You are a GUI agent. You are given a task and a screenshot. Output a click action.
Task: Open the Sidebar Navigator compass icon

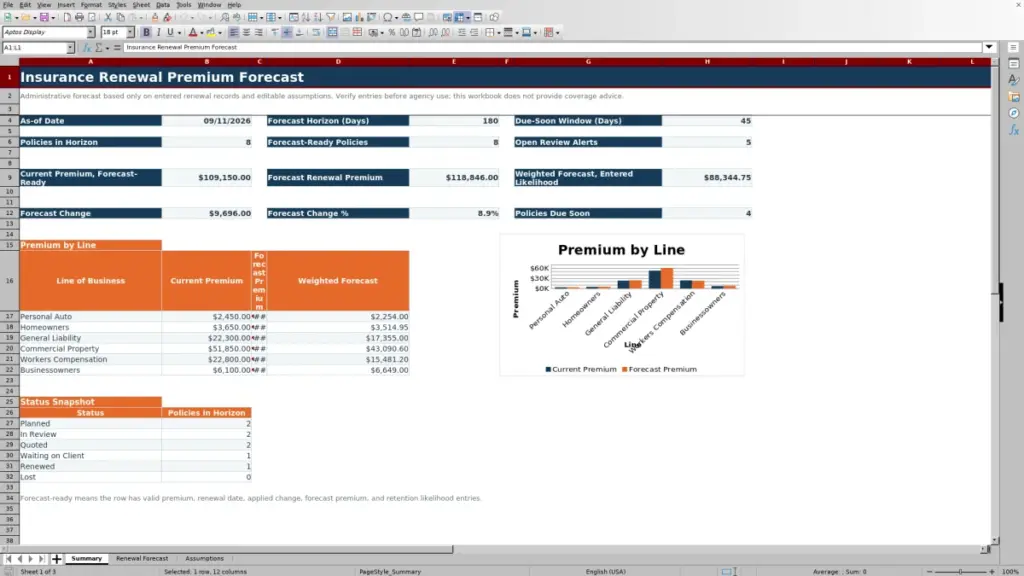point(1014,114)
